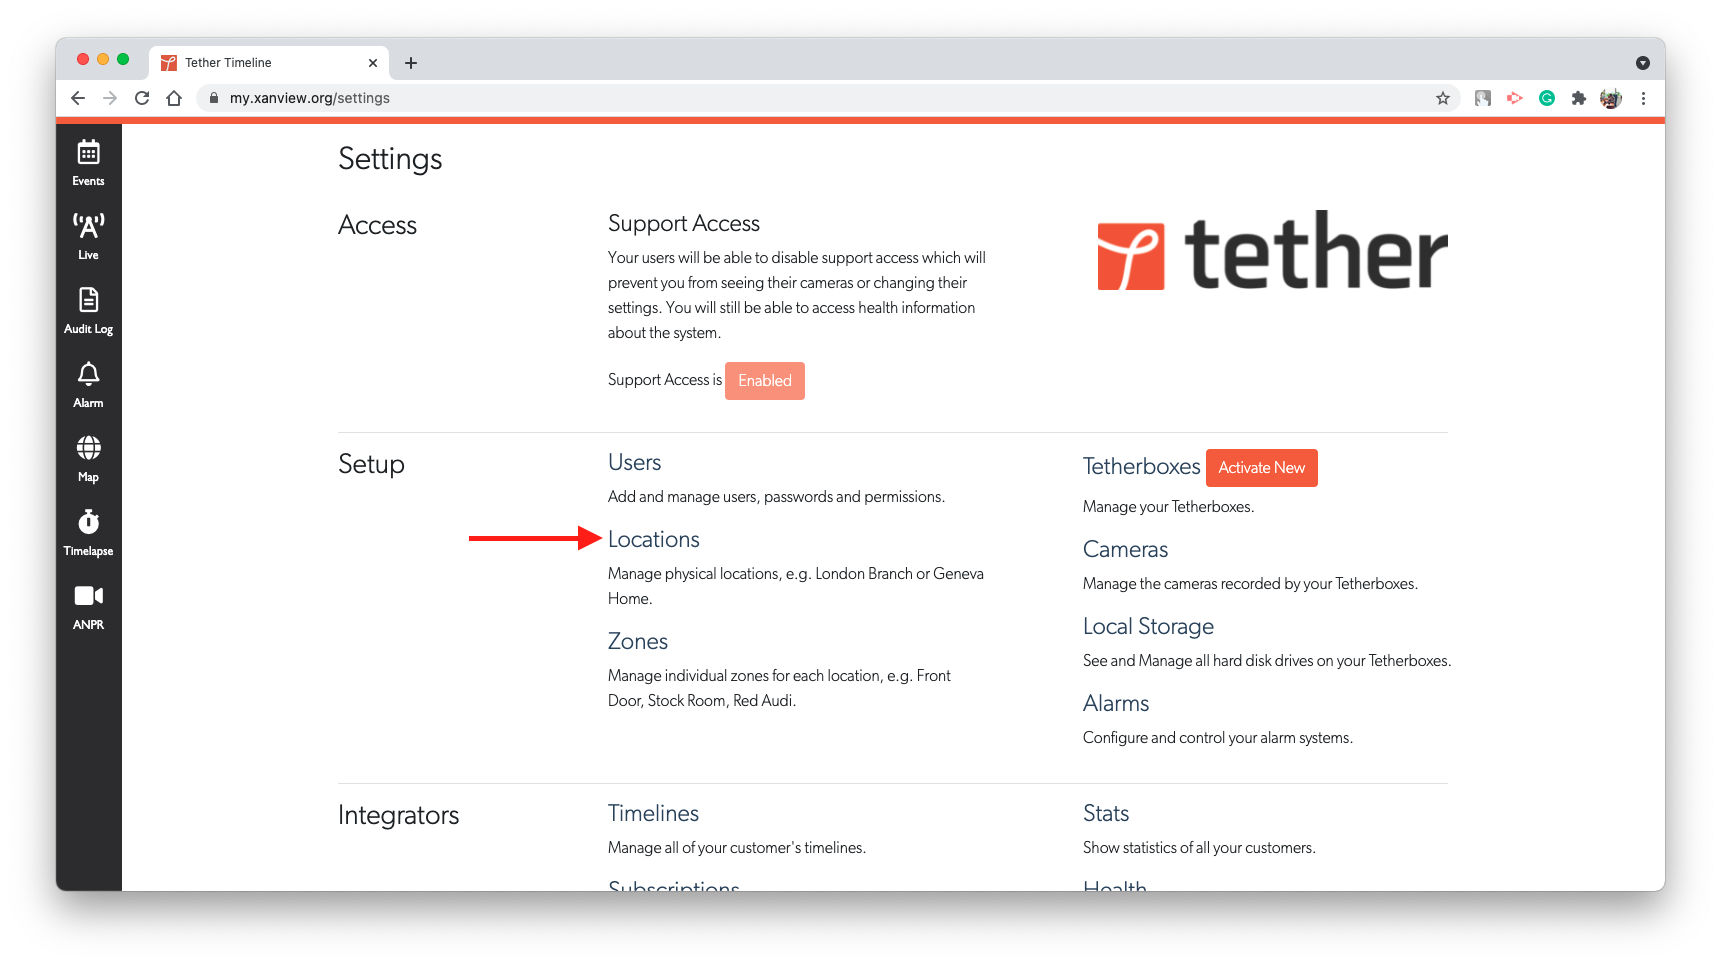Viewport: 1721px width, 965px height.
Task: Open the Audit Log from the sidebar
Action: pyautogui.click(x=88, y=305)
